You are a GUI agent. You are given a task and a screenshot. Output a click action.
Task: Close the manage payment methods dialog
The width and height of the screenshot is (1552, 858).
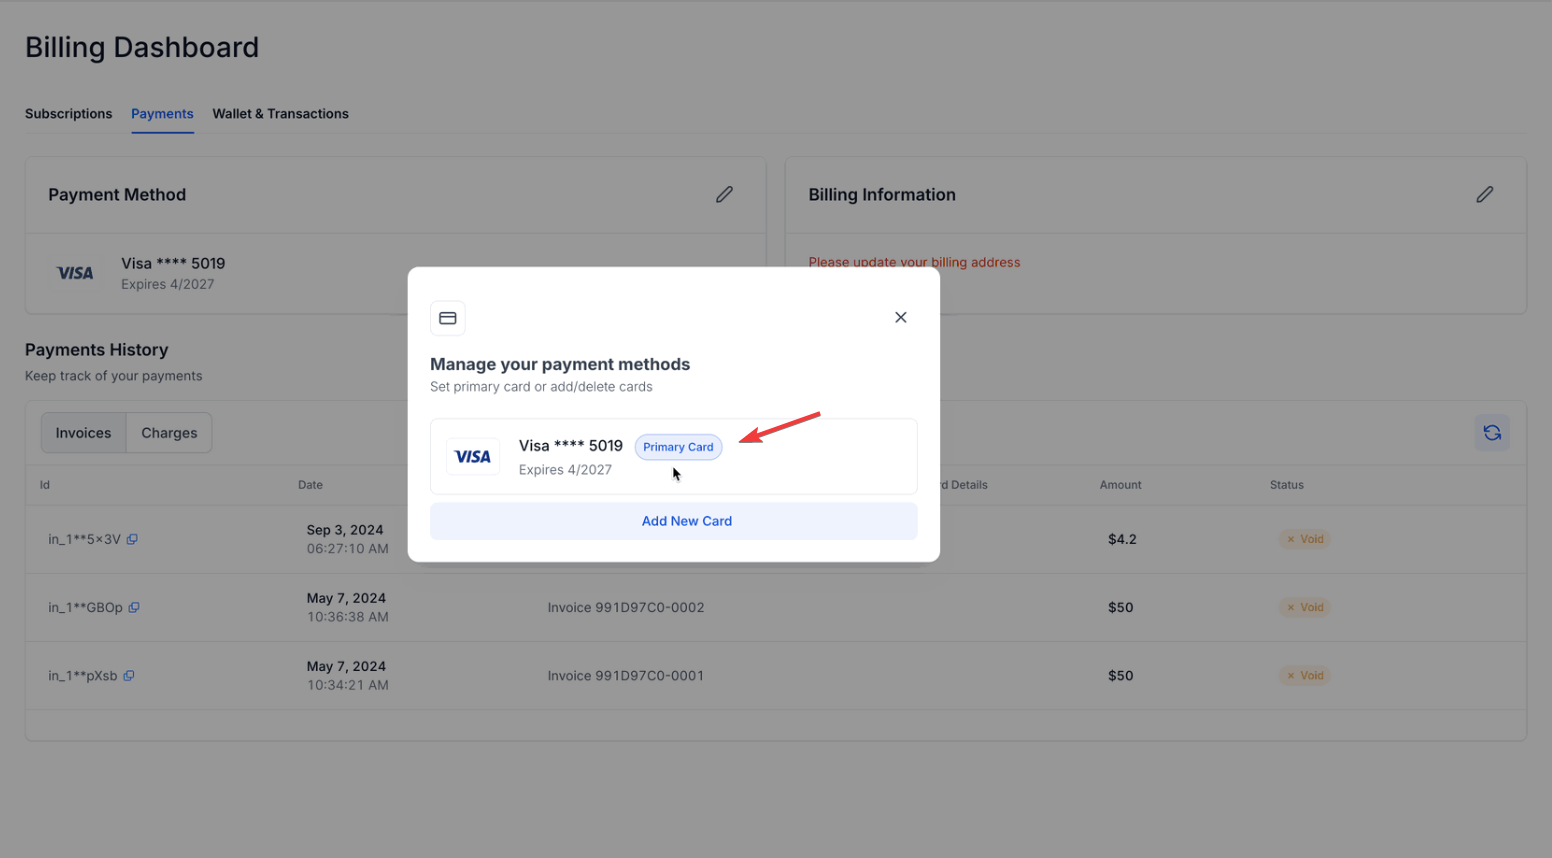900,317
